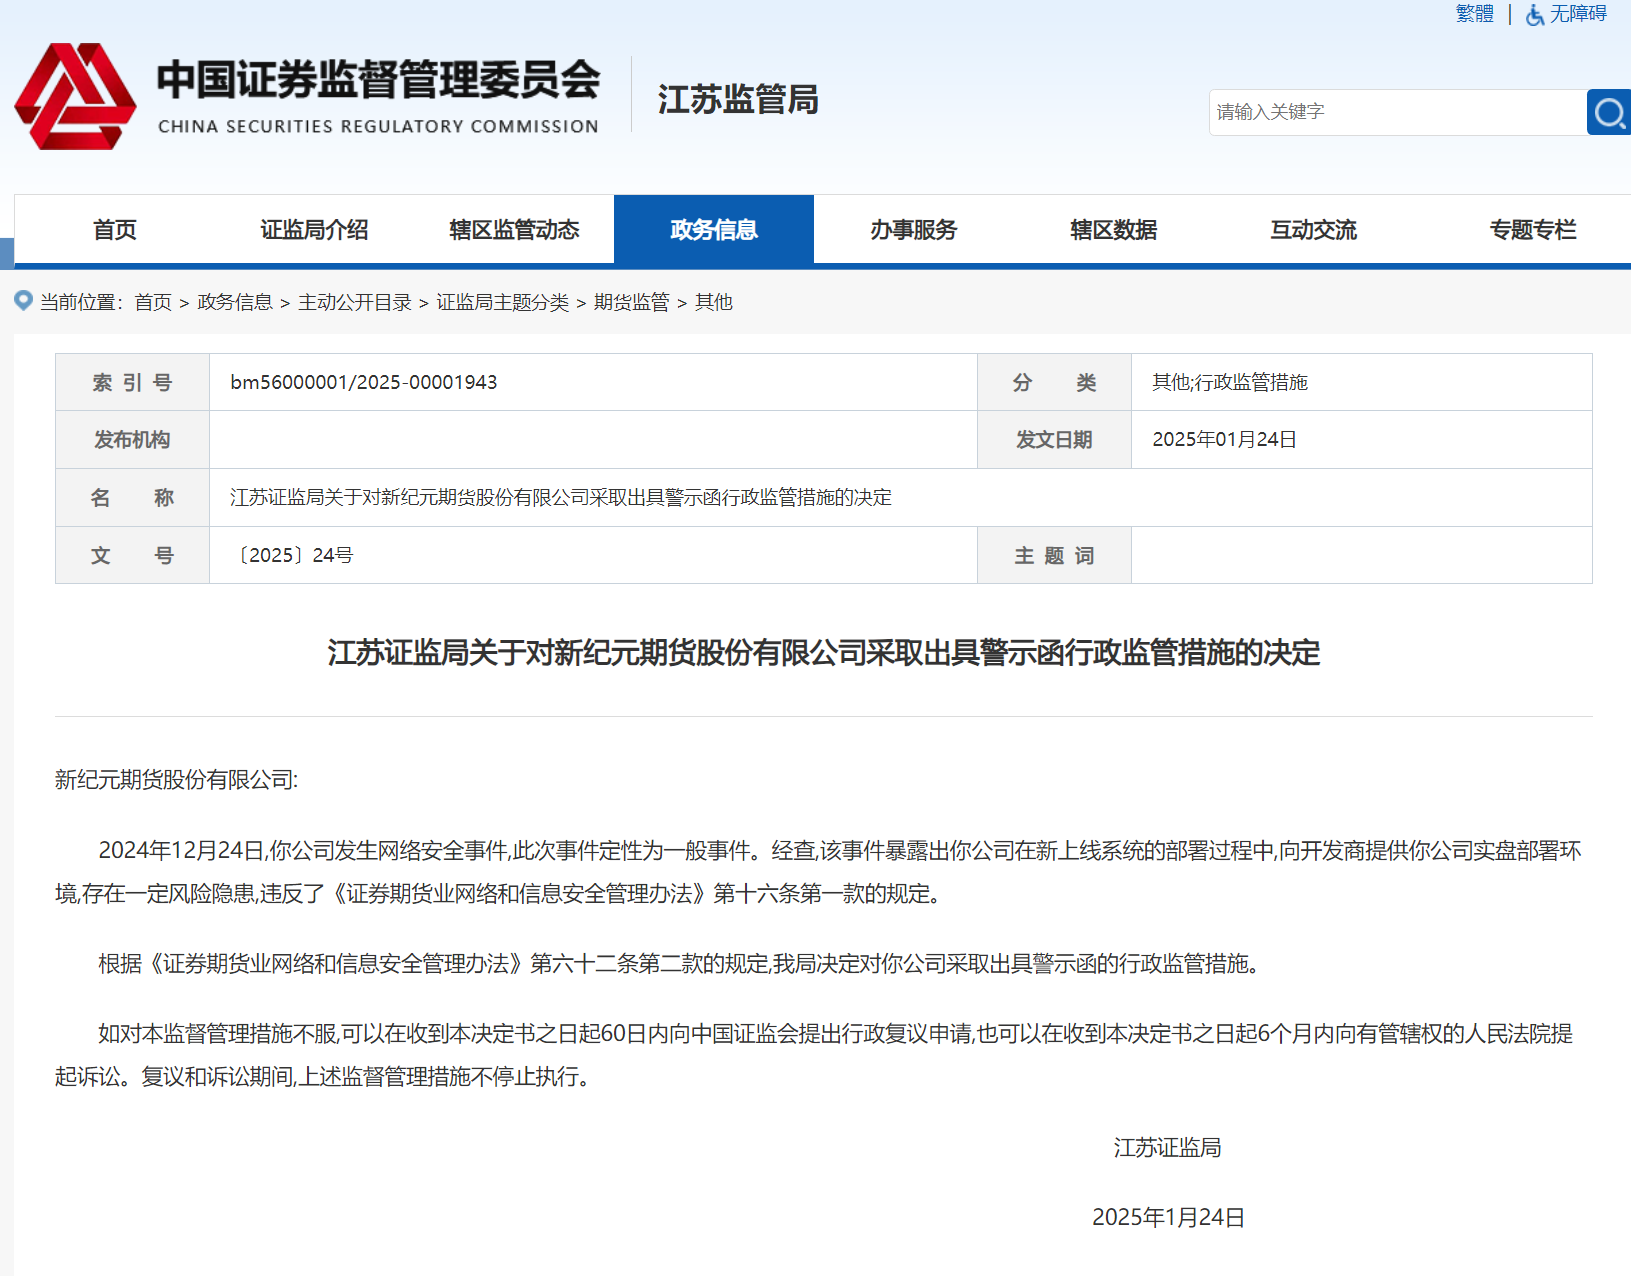Click the CSRC red logo emblem
This screenshot has height=1276, width=1631.
pyautogui.click(x=75, y=97)
